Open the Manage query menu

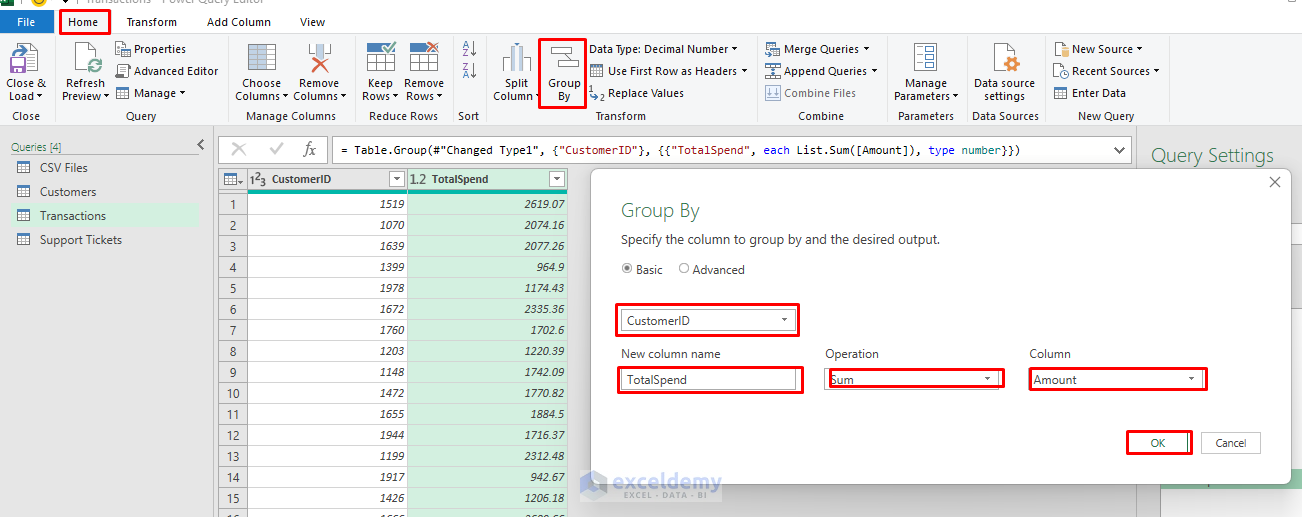(x=151, y=93)
